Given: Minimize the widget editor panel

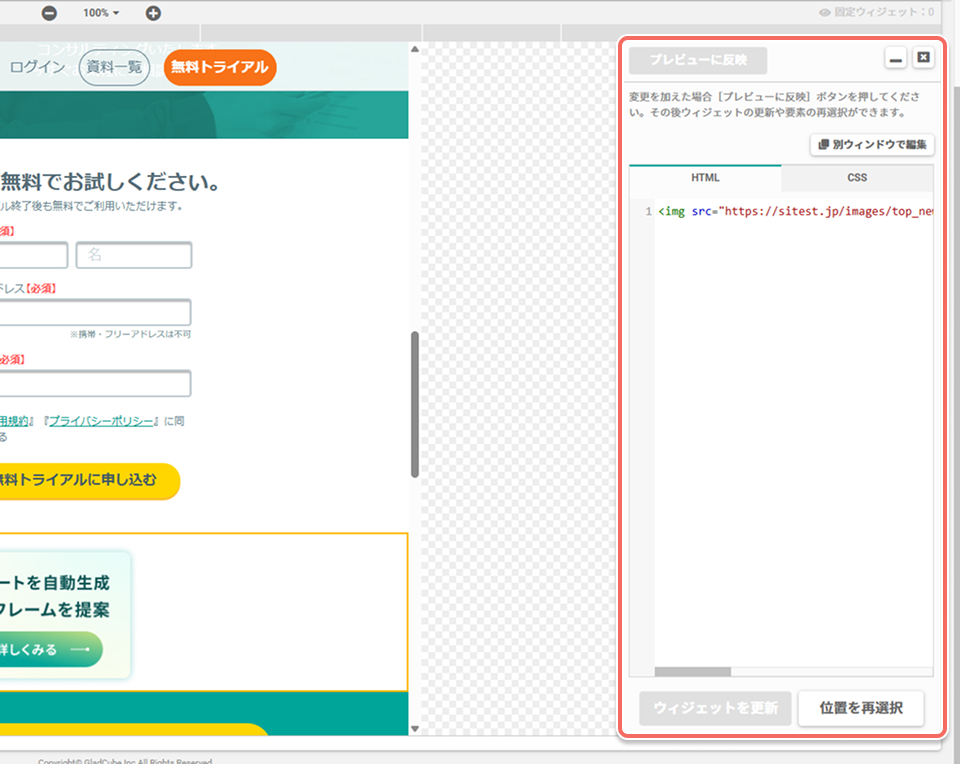Looking at the screenshot, I should point(896,59).
